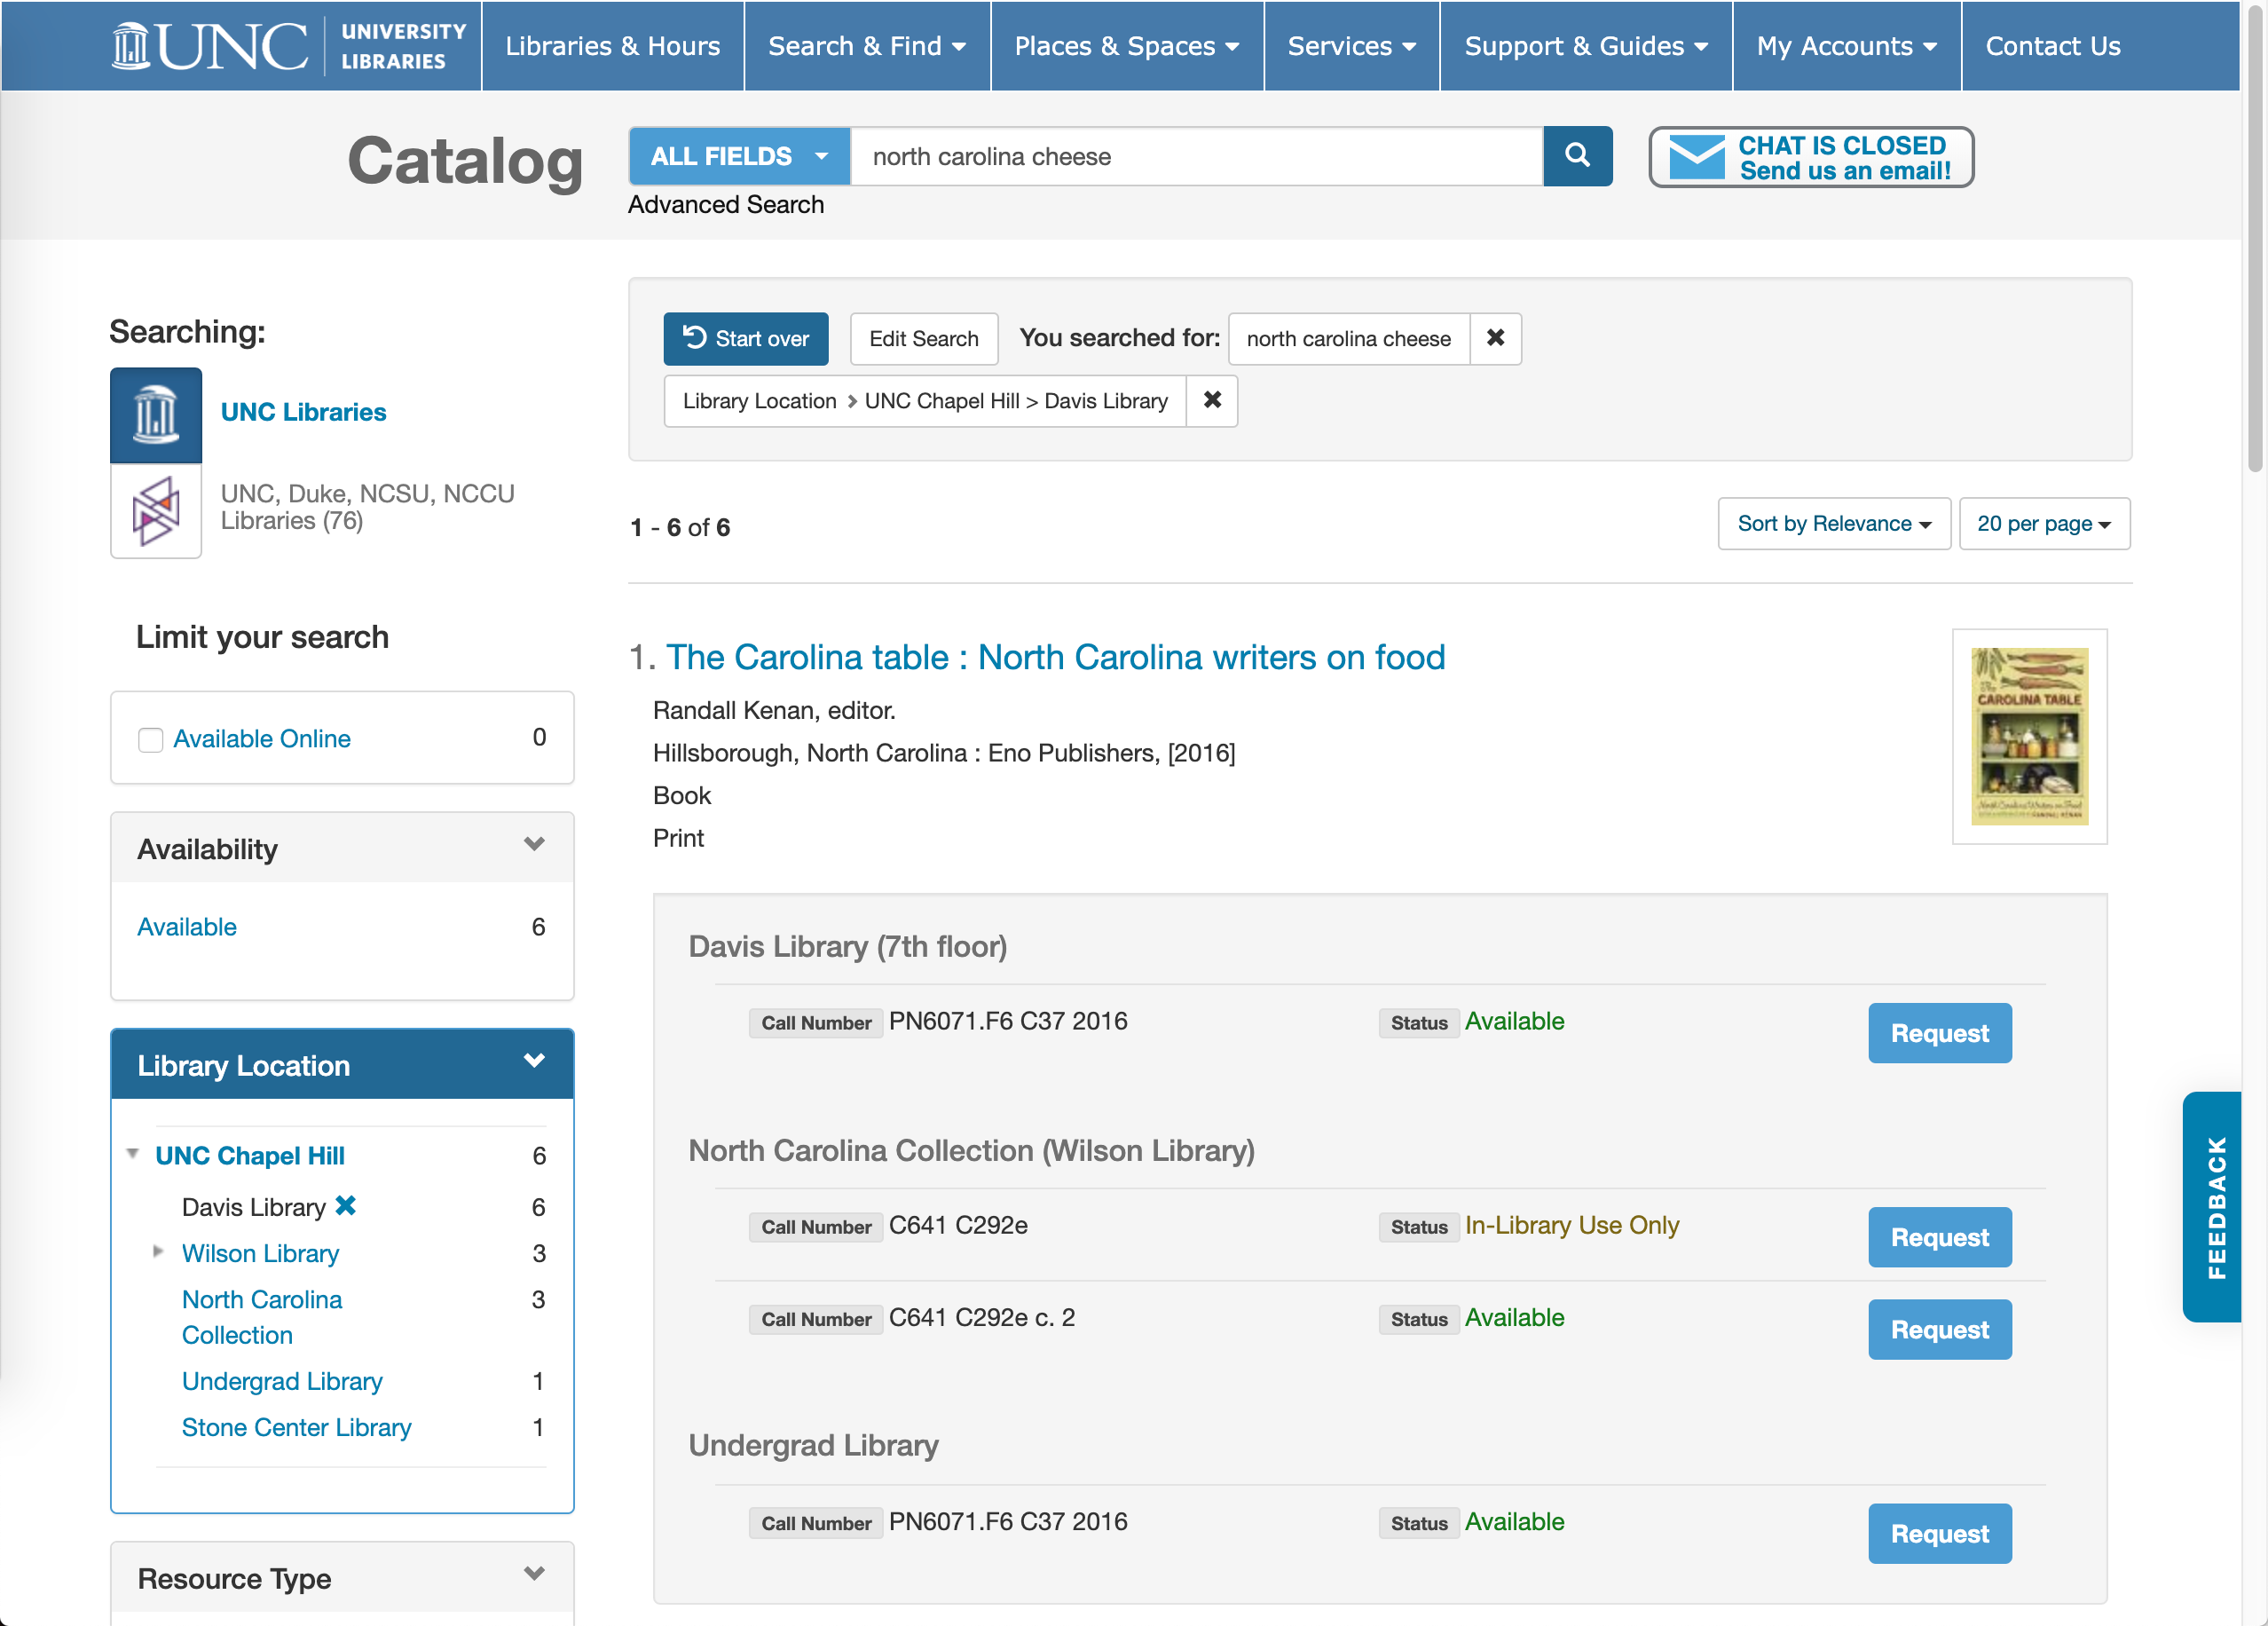The height and width of the screenshot is (1626, 2268).
Task: Open the 20 per page dropdown
Action: (x=2044, y=523)
